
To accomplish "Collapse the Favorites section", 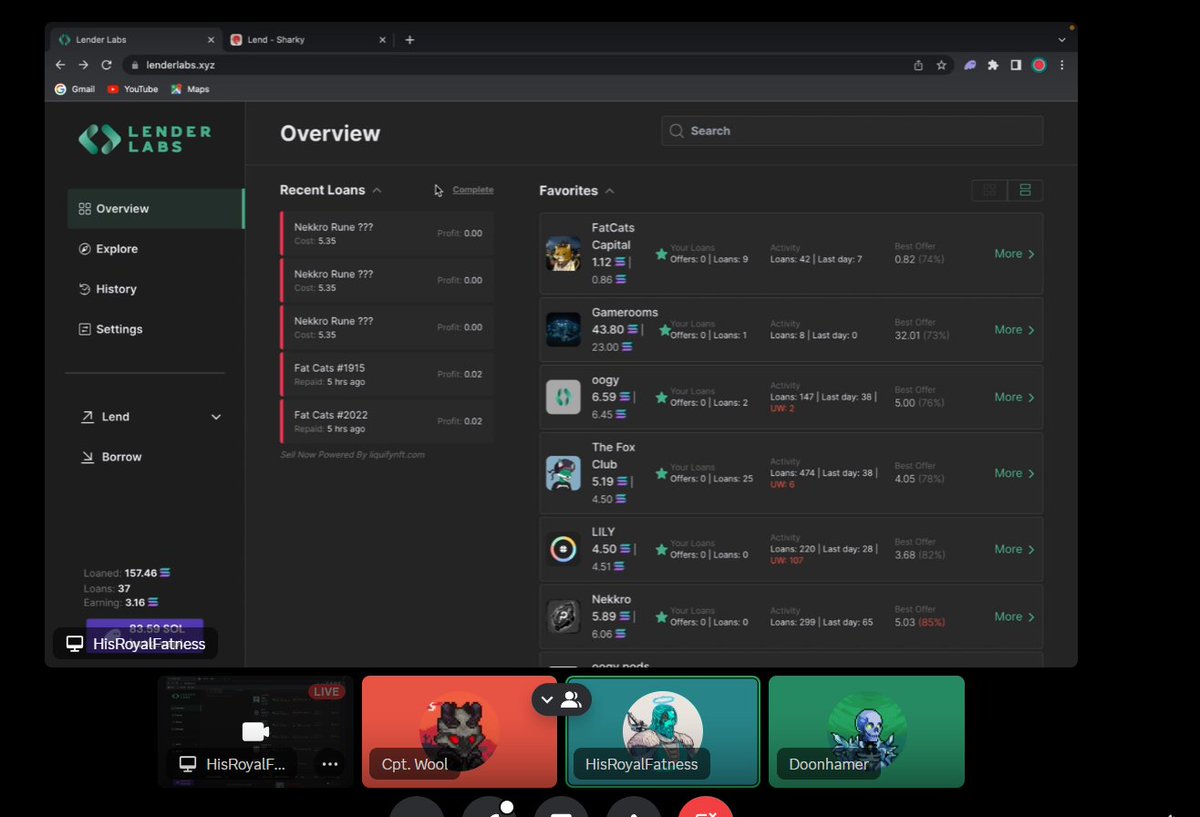I will point(610,191).
